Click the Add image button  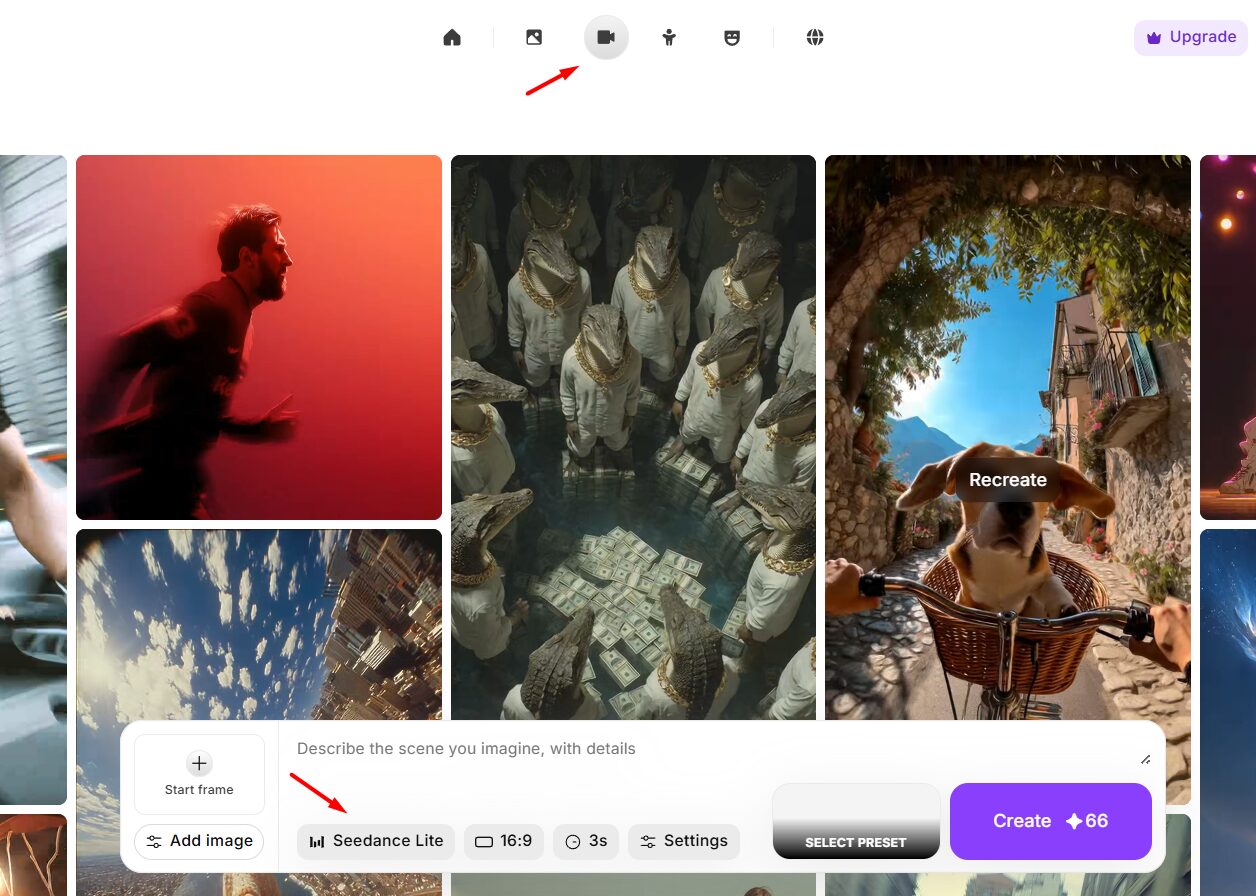[199, 841]
